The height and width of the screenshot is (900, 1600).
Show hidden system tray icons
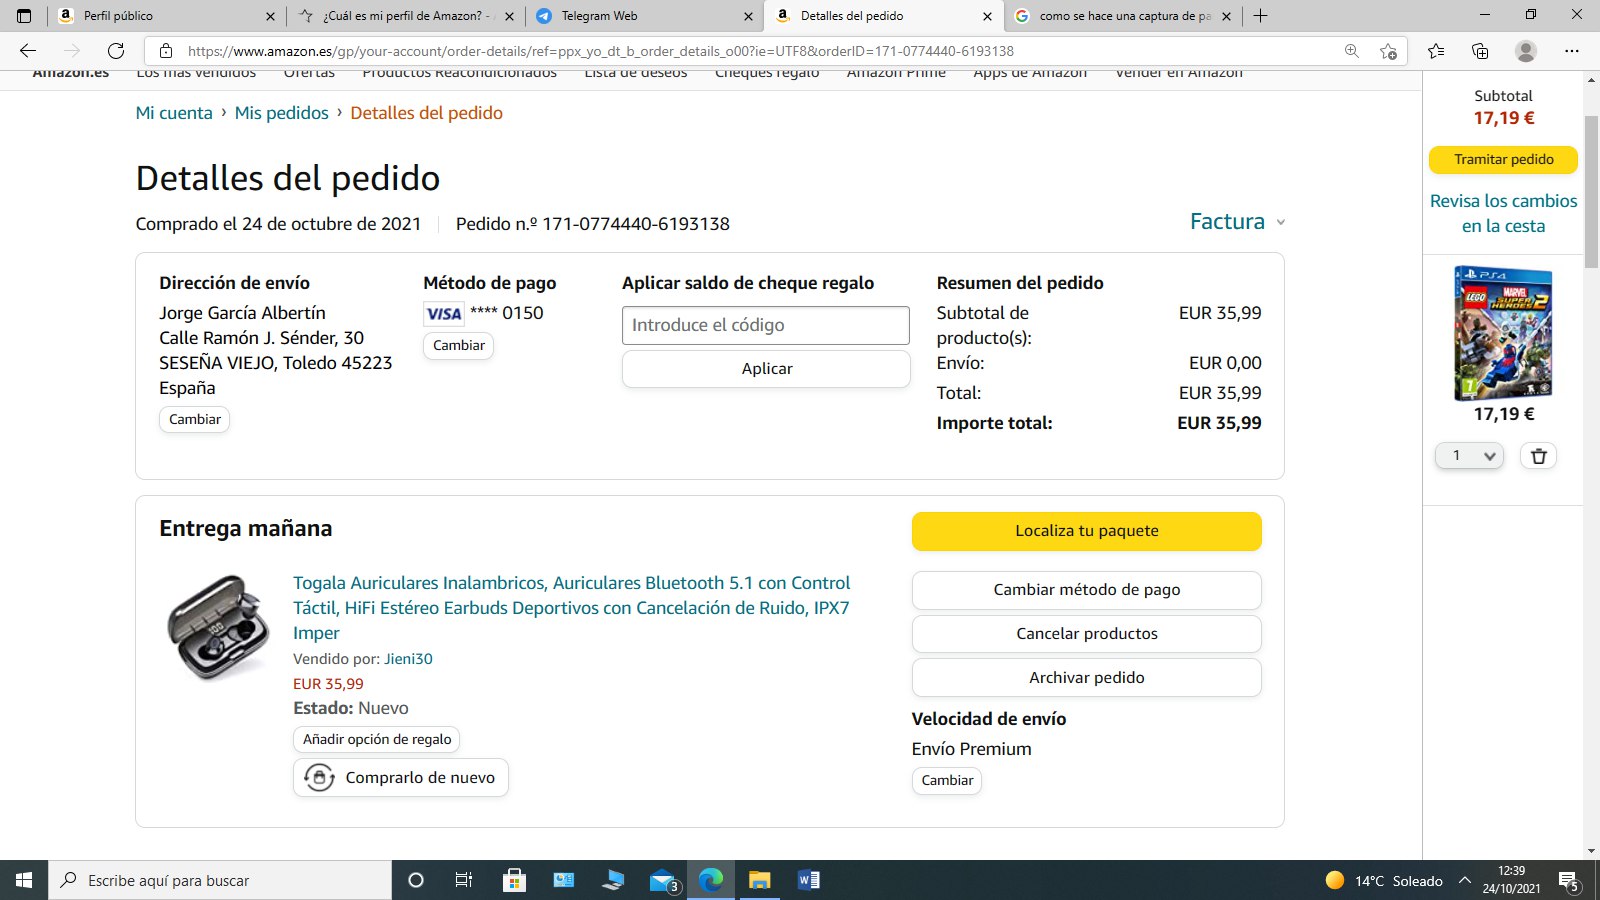(1465, 880)
